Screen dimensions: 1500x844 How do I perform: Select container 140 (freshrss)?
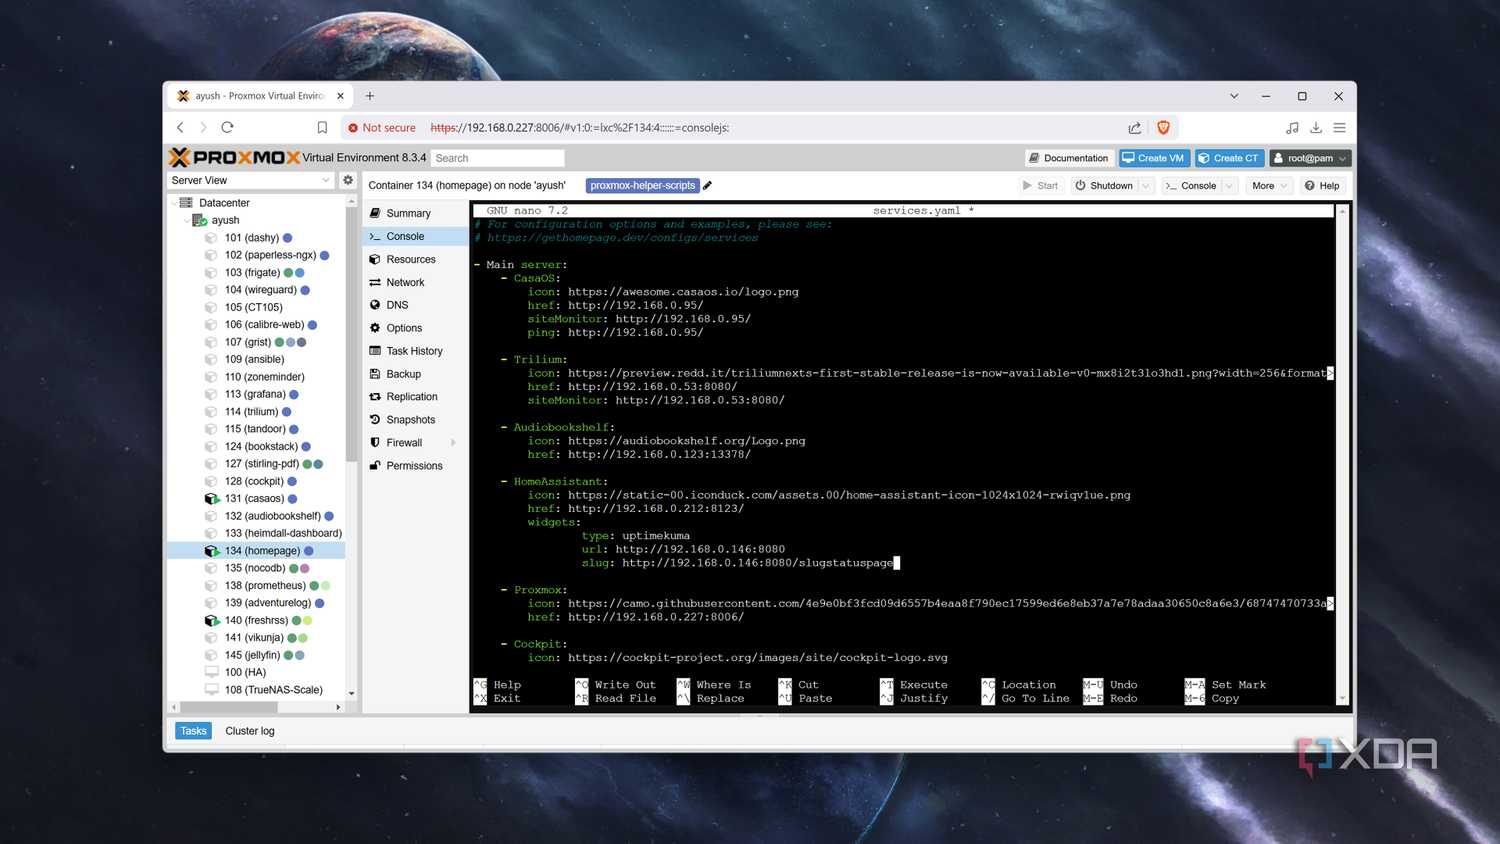tap(256, 620)
